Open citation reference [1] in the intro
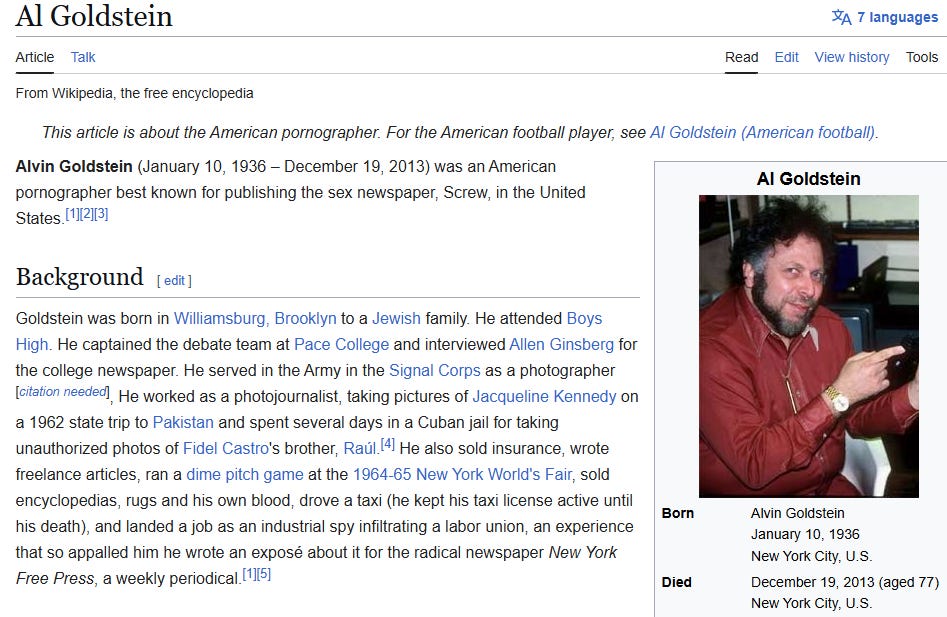The image size is (947, 617). [x=72, y=214]
